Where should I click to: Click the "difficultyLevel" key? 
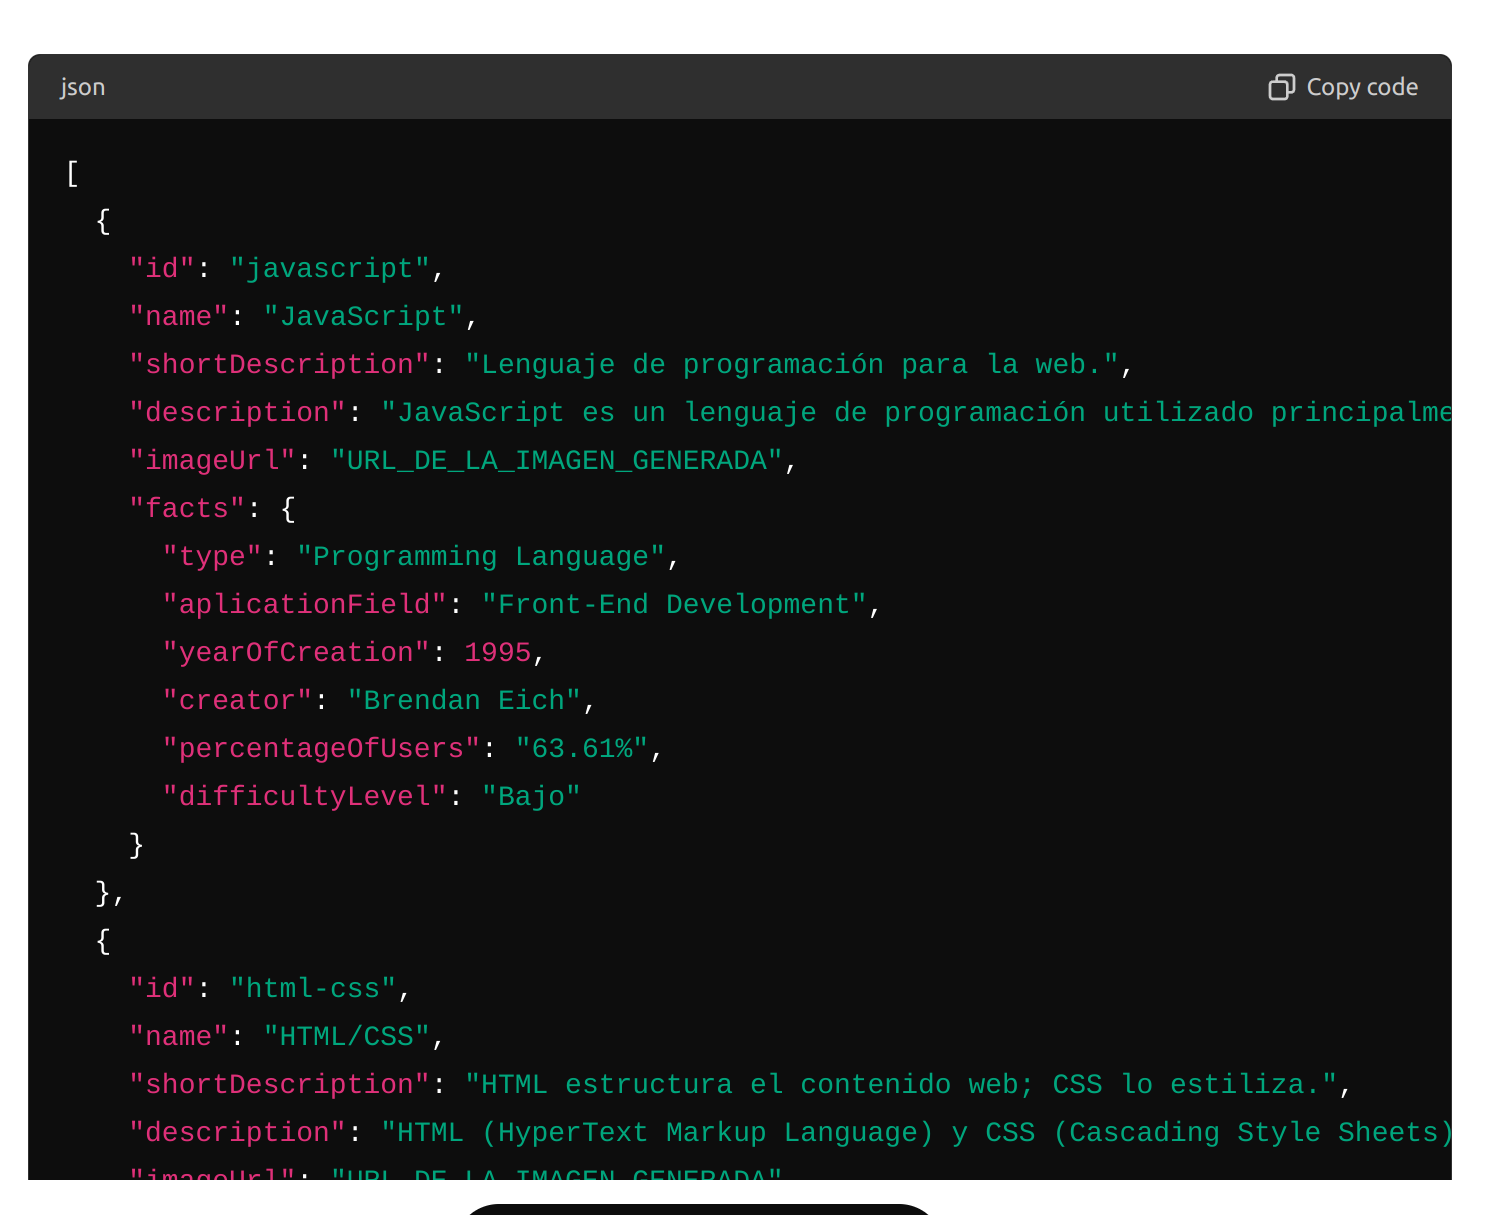tap(304, 797)
